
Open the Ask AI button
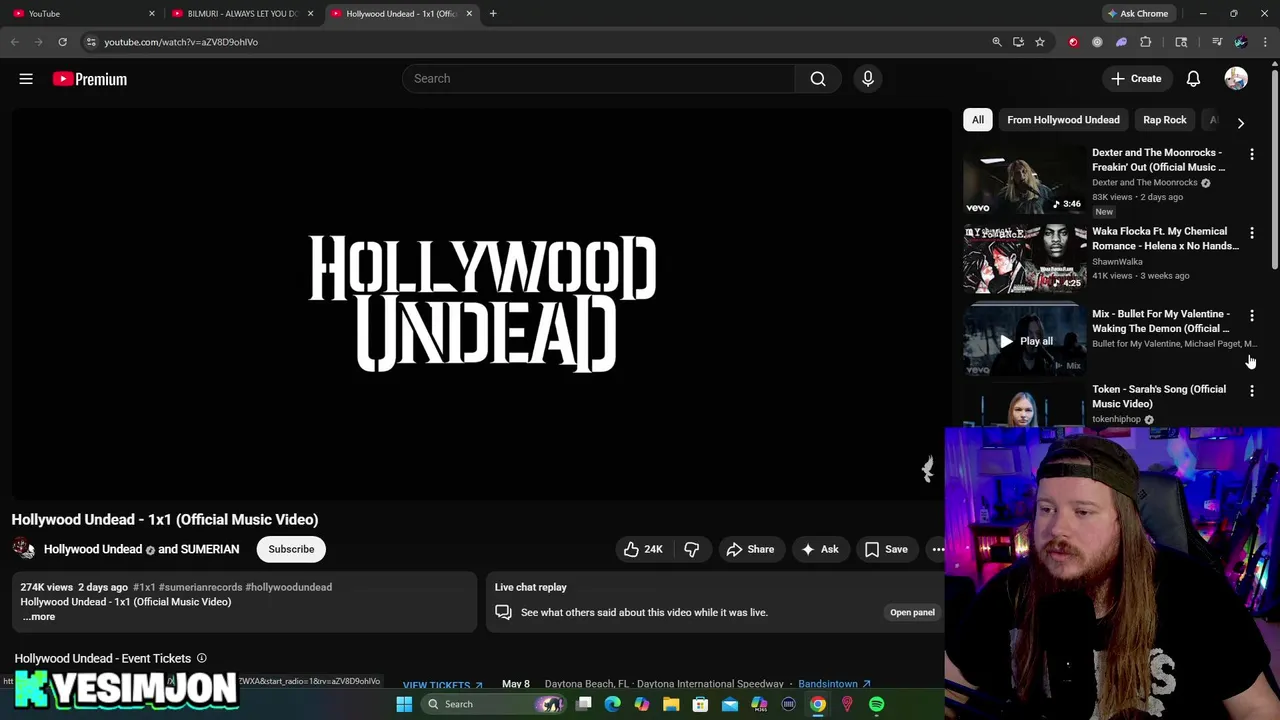click(x=819, y=549)
